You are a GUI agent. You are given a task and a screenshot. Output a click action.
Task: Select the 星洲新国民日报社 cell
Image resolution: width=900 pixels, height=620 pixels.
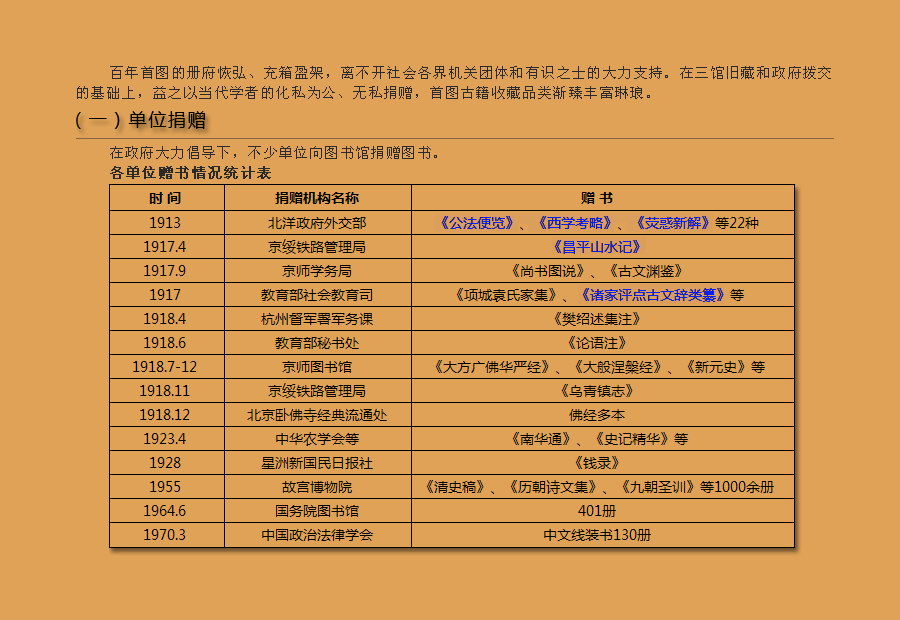coord(317,463)
